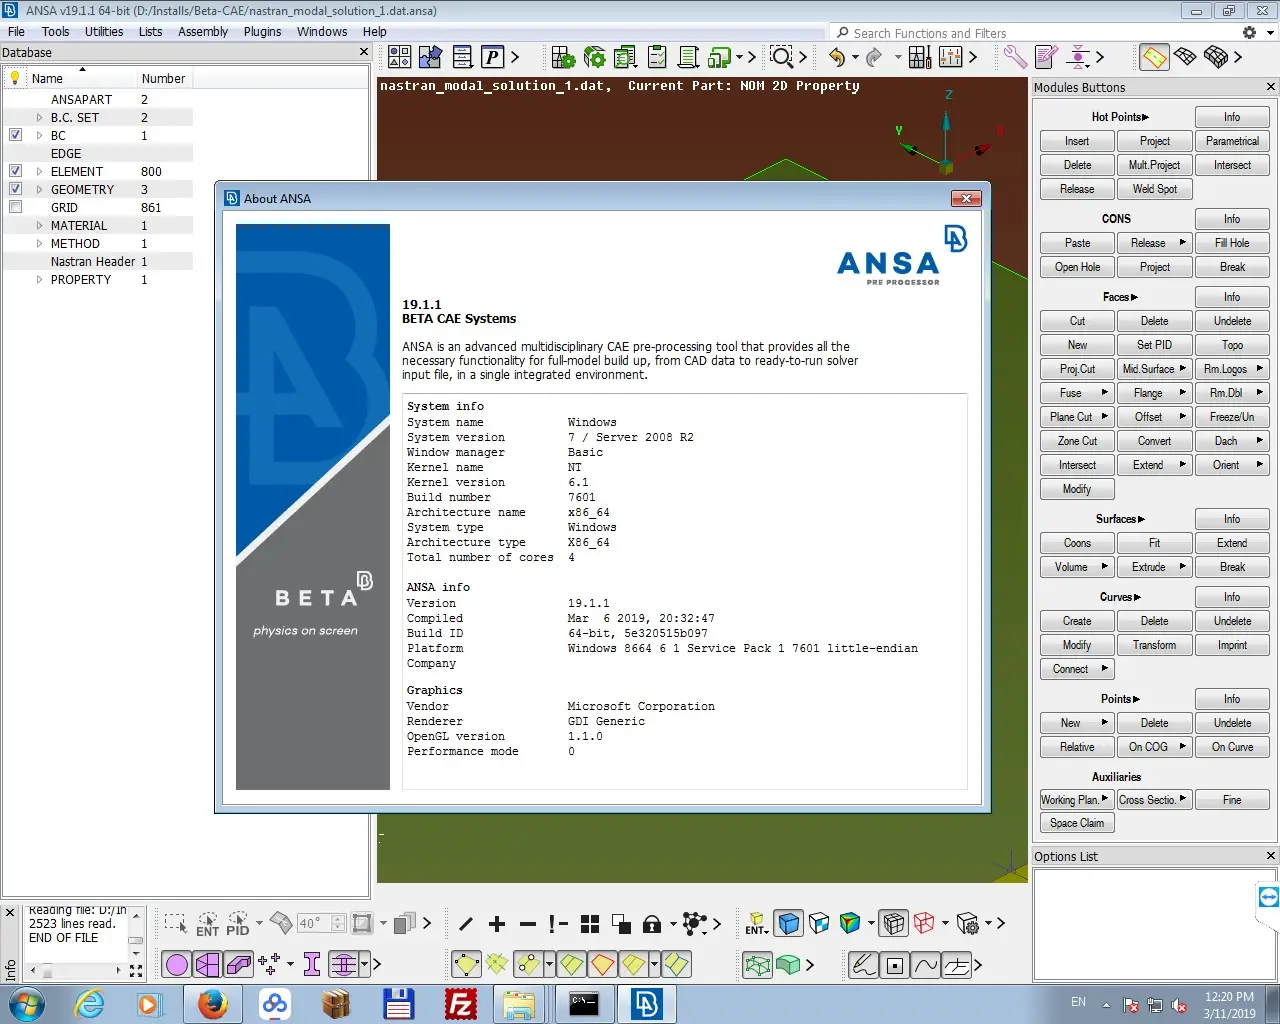Image resolution: width=1280 pixels, height=1024 pixels.
Task: Click the Space Claim button
Action: [x=1077, y=823]
